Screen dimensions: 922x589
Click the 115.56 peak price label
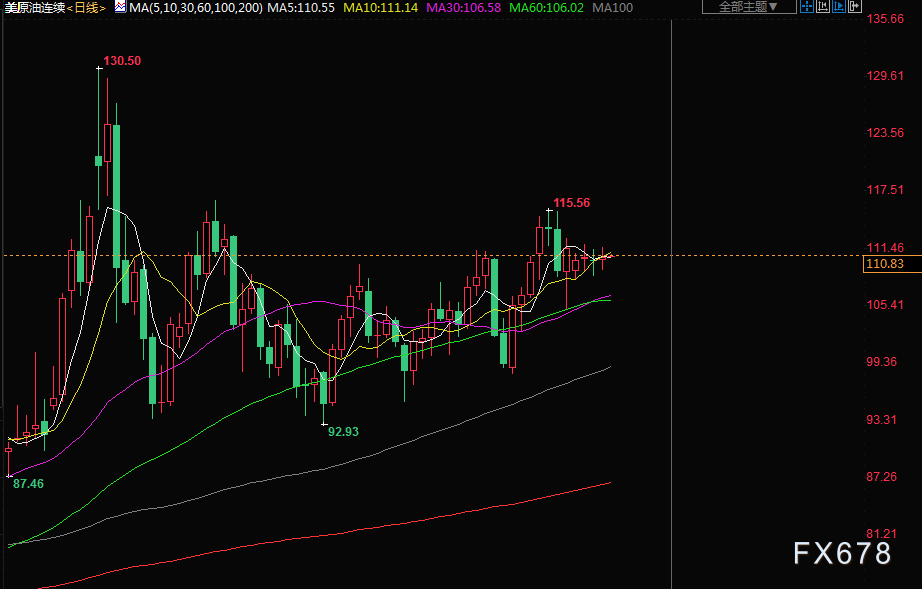point(571,203)
